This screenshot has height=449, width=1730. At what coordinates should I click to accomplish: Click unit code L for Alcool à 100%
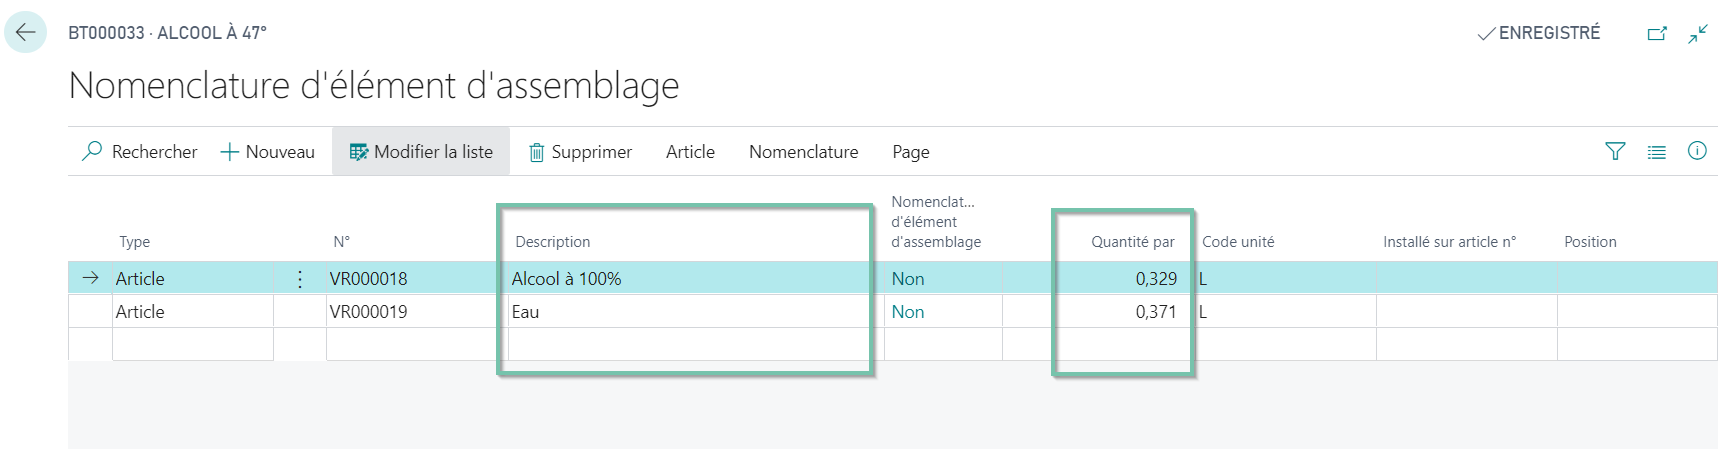[1286, 279]
